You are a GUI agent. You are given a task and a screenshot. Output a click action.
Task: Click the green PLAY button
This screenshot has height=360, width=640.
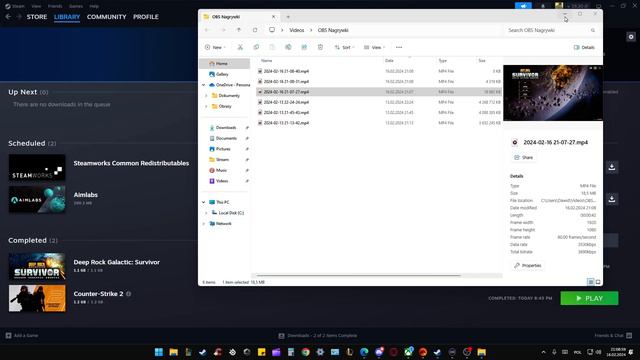589,298
